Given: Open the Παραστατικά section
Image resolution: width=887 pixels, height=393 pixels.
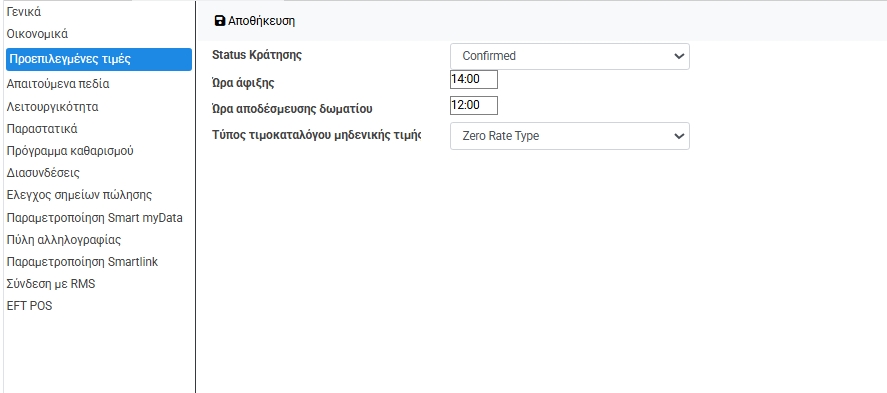Looking at the screenshot, I should point(42,129).
